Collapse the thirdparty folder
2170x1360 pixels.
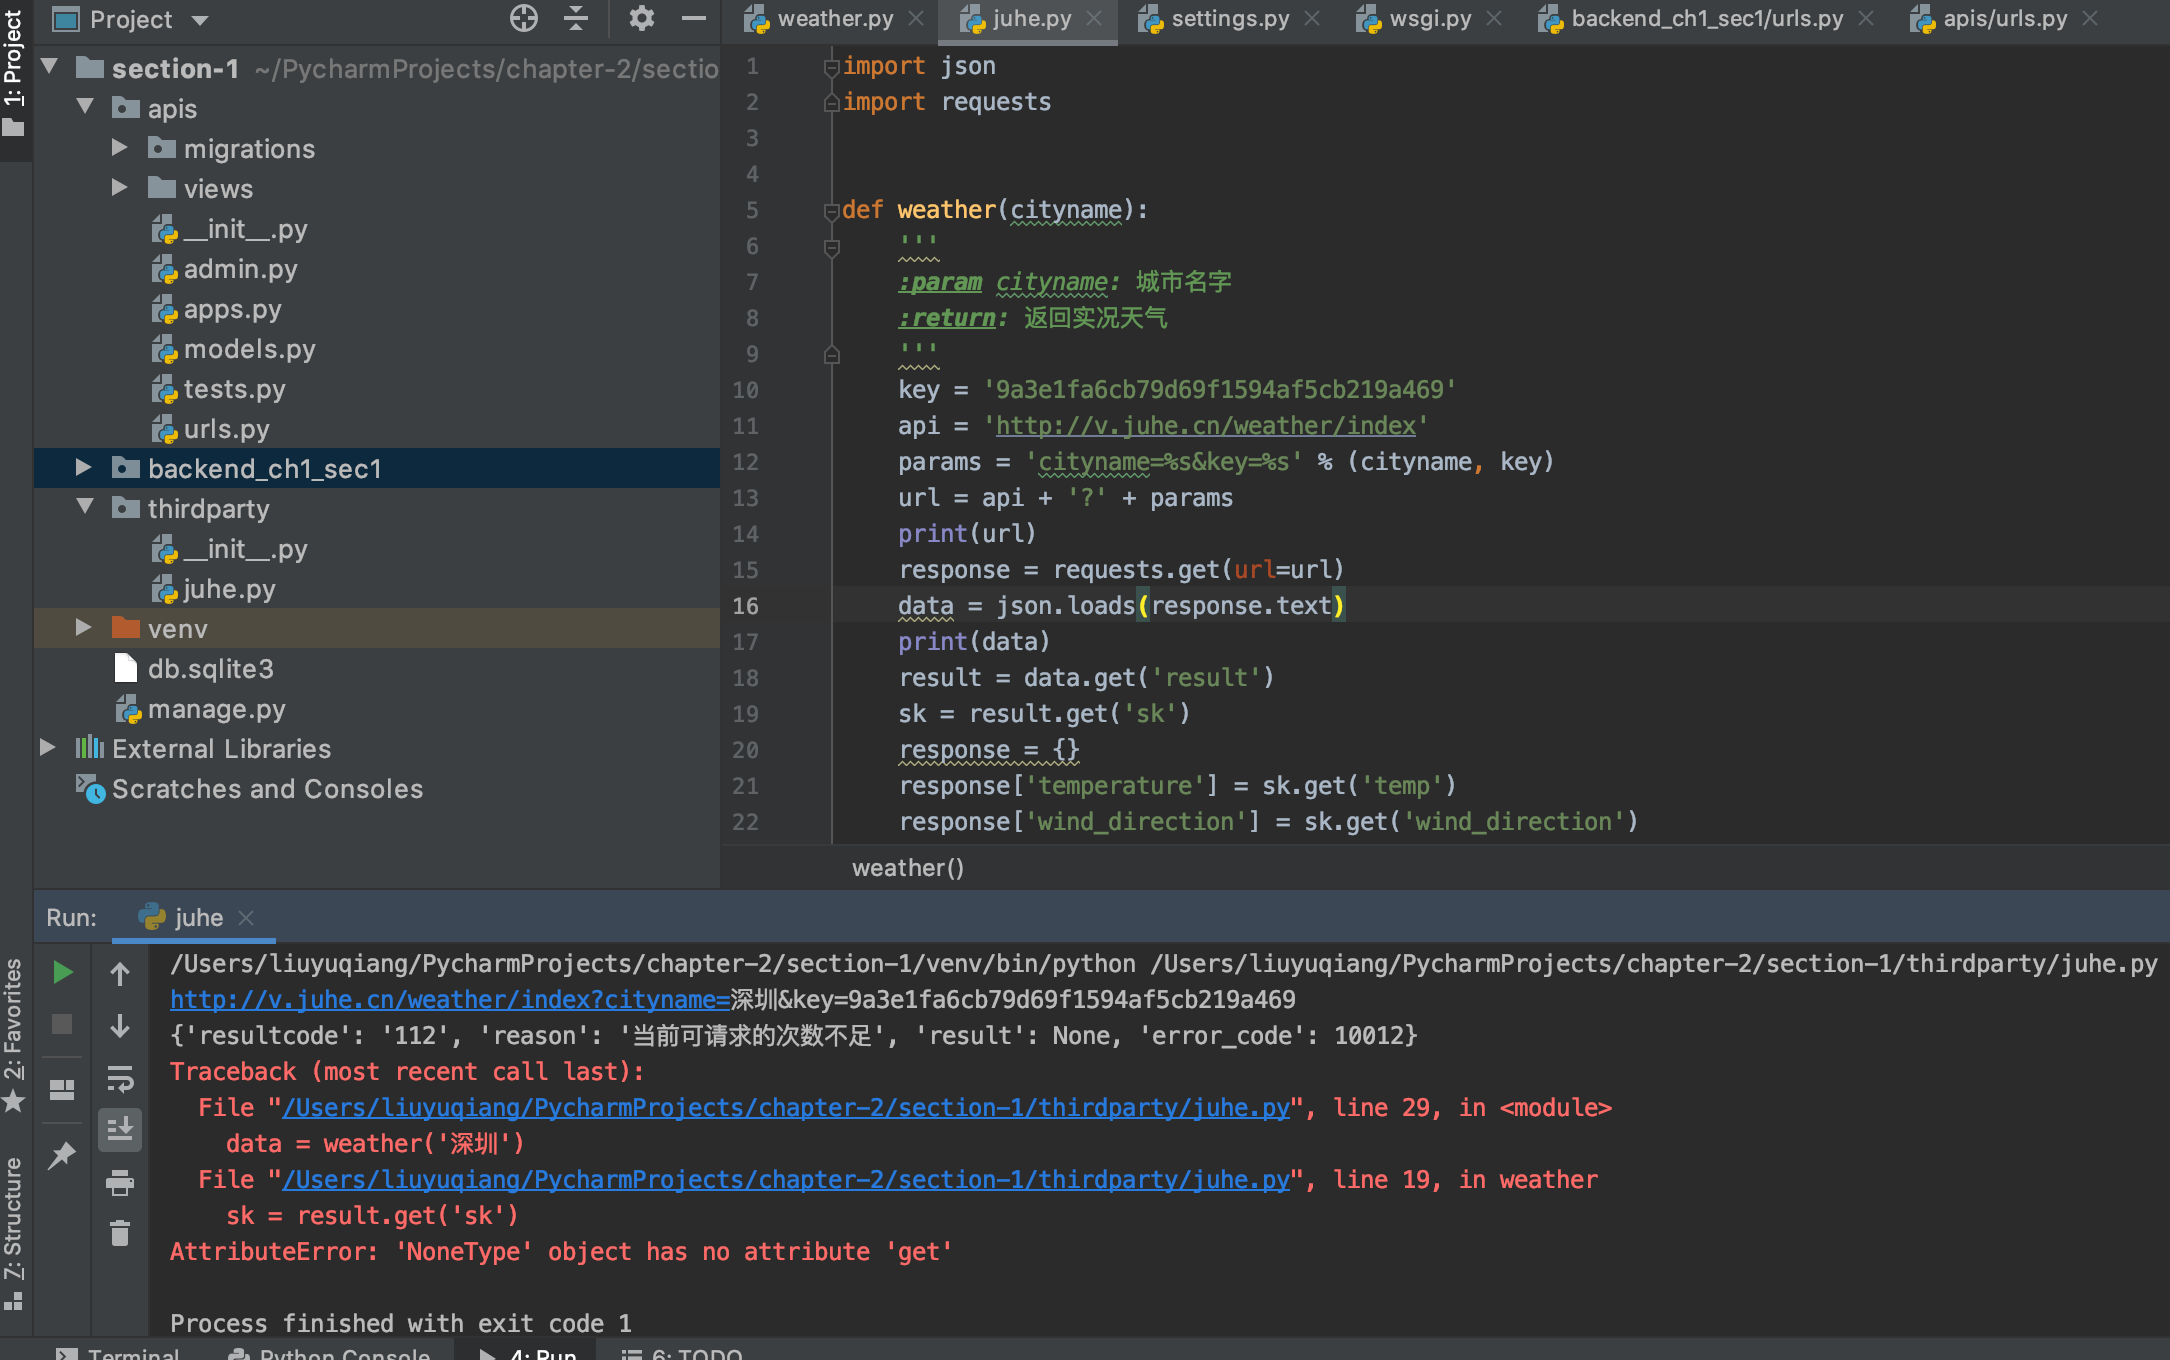pos(85,507)
